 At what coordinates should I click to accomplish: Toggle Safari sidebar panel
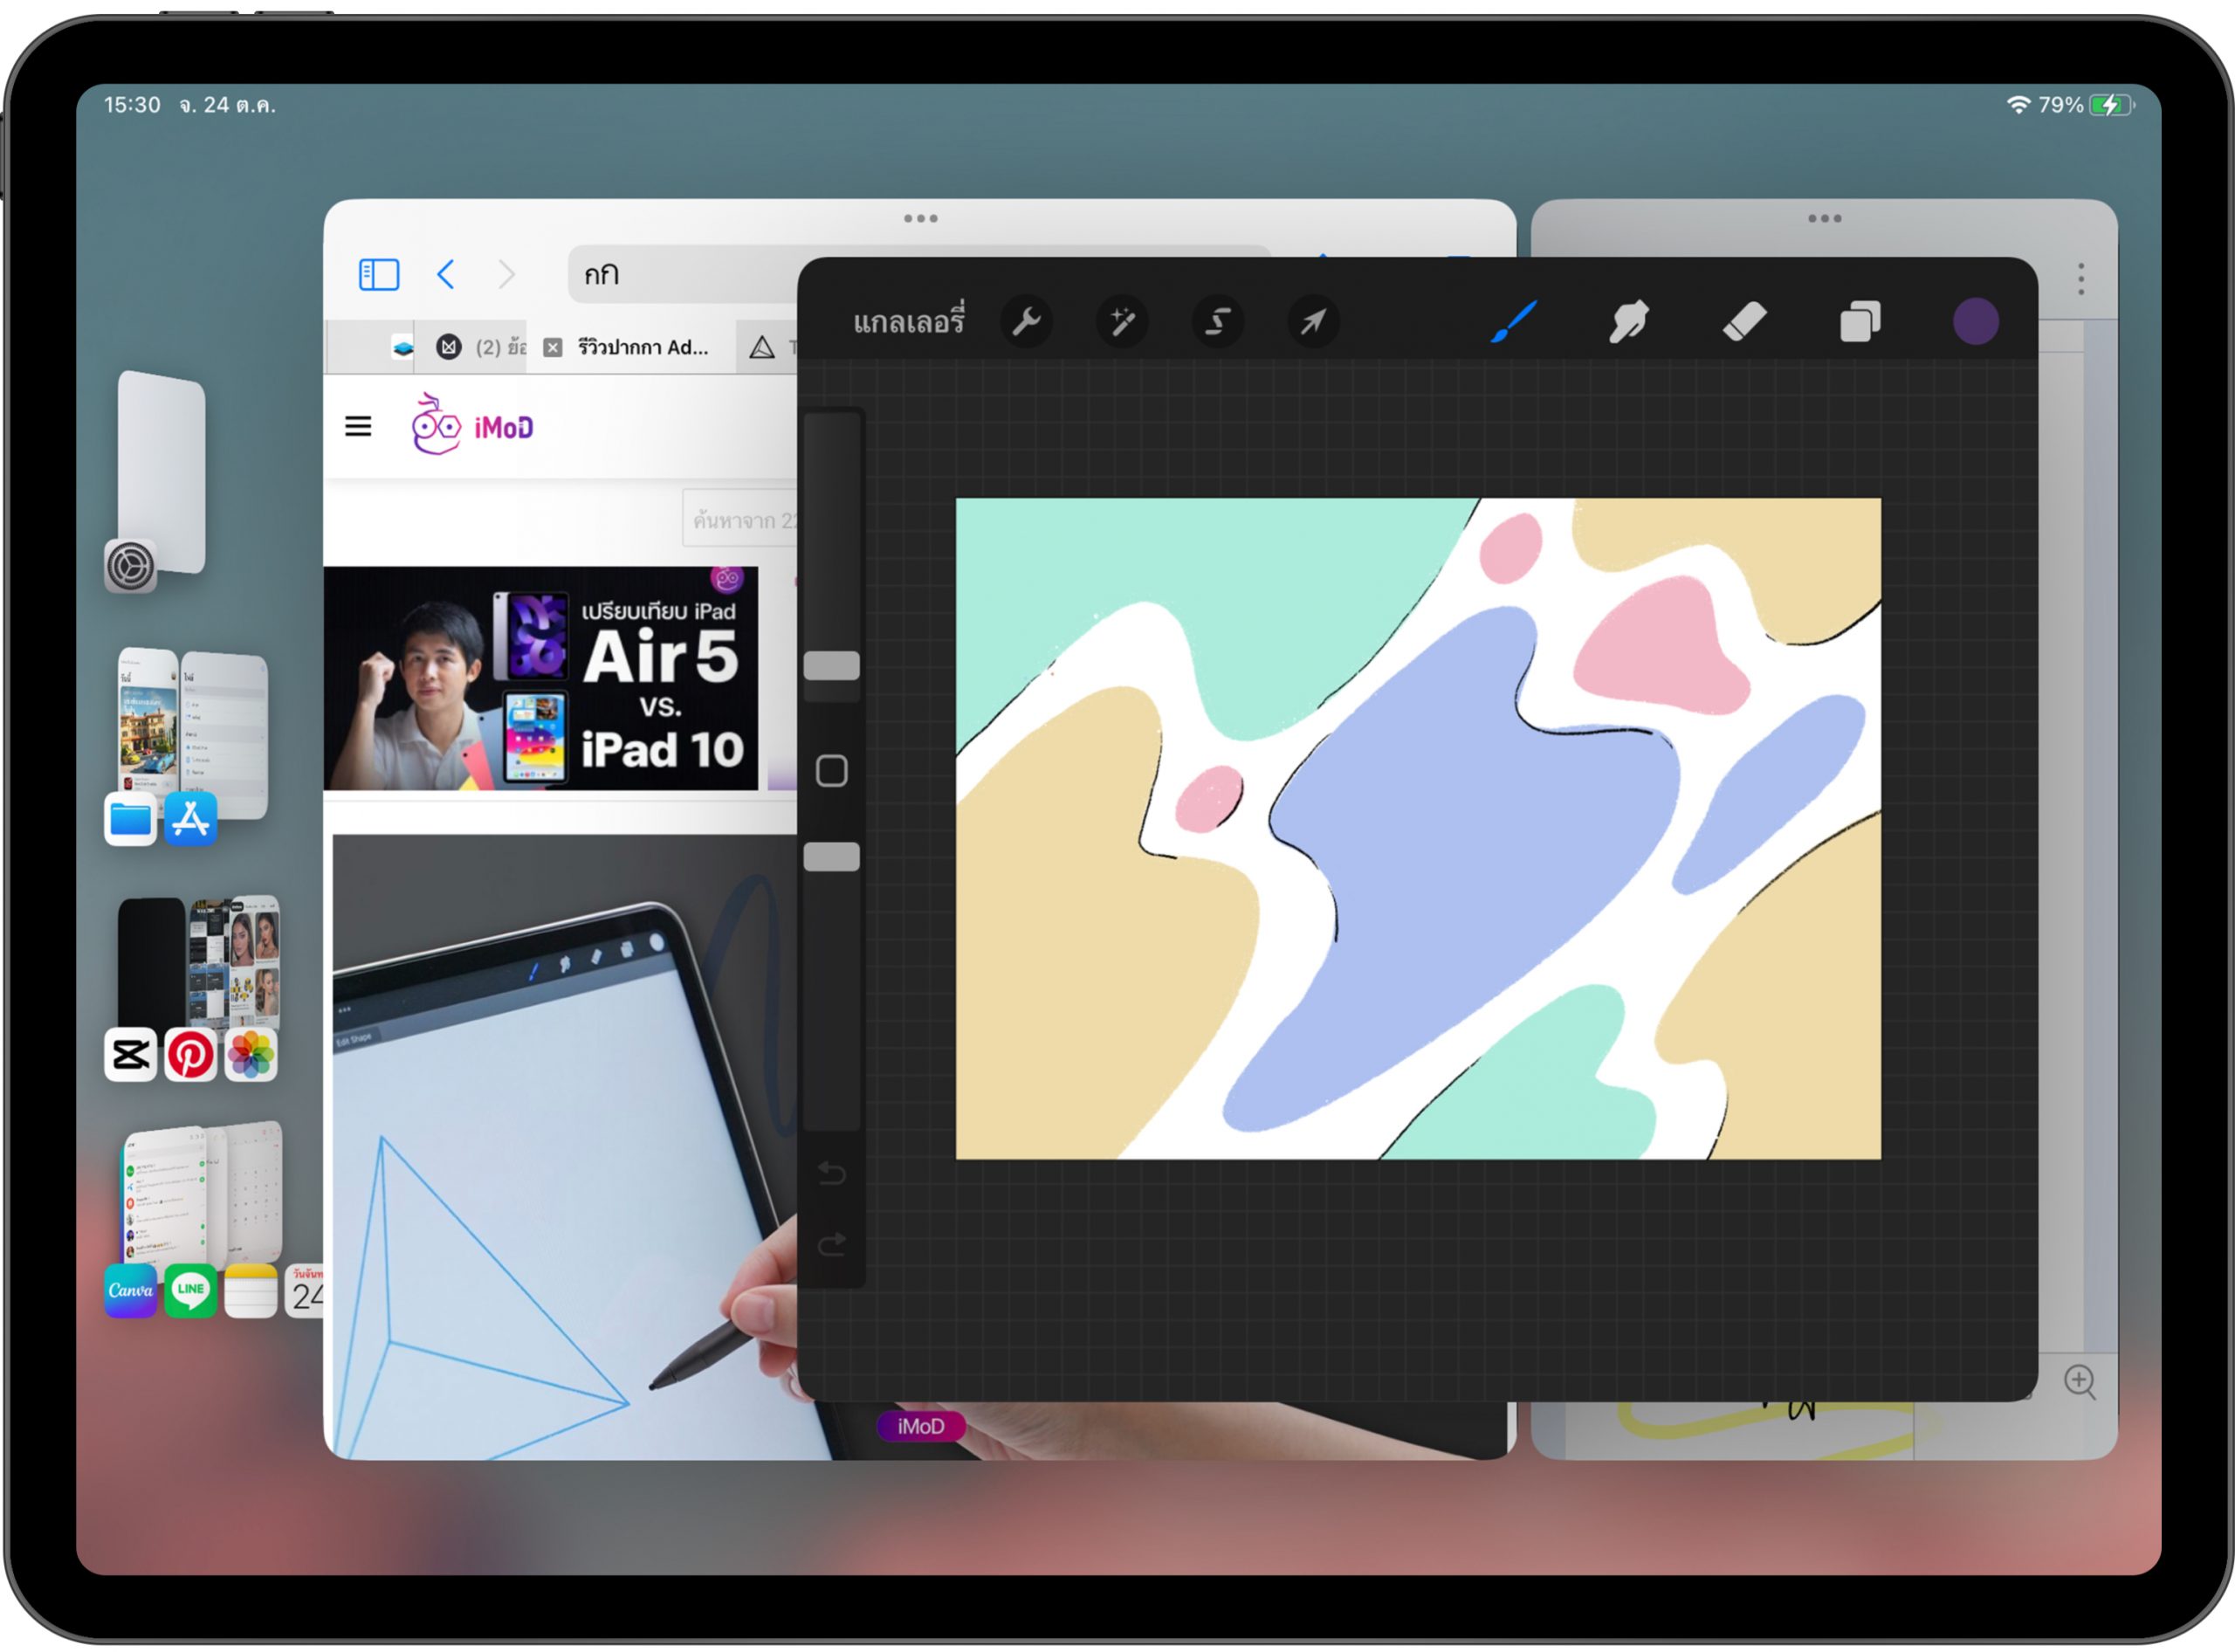click(379, 274)
